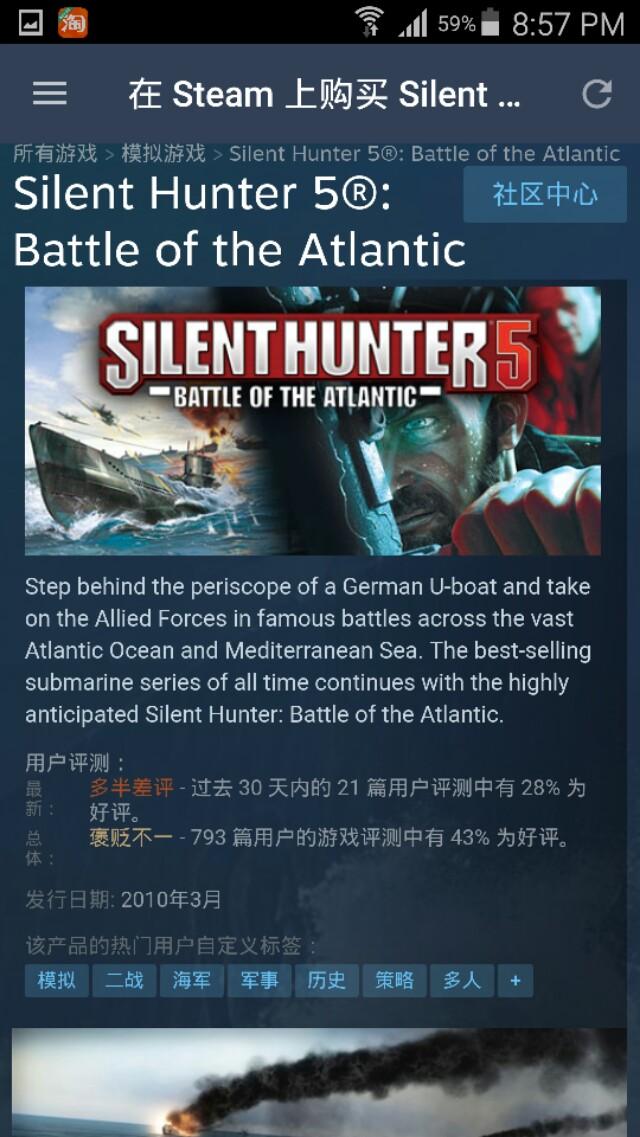
Task: Tap the page refresh icon
Action: (597, 94)
